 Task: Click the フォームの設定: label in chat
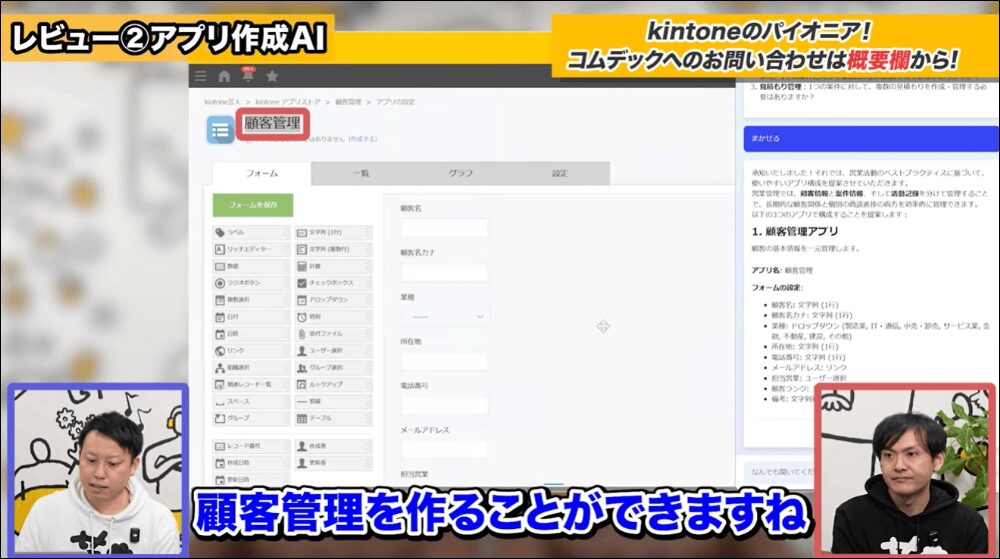point(777,287)
